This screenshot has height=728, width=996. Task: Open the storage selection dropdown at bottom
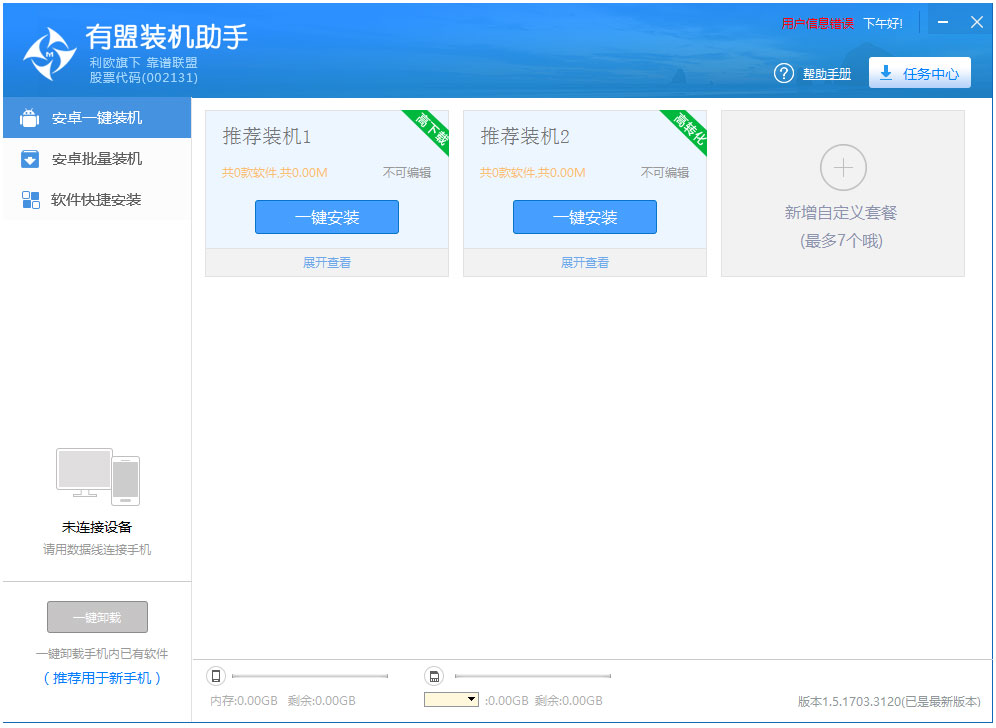[x=451, y=700]
